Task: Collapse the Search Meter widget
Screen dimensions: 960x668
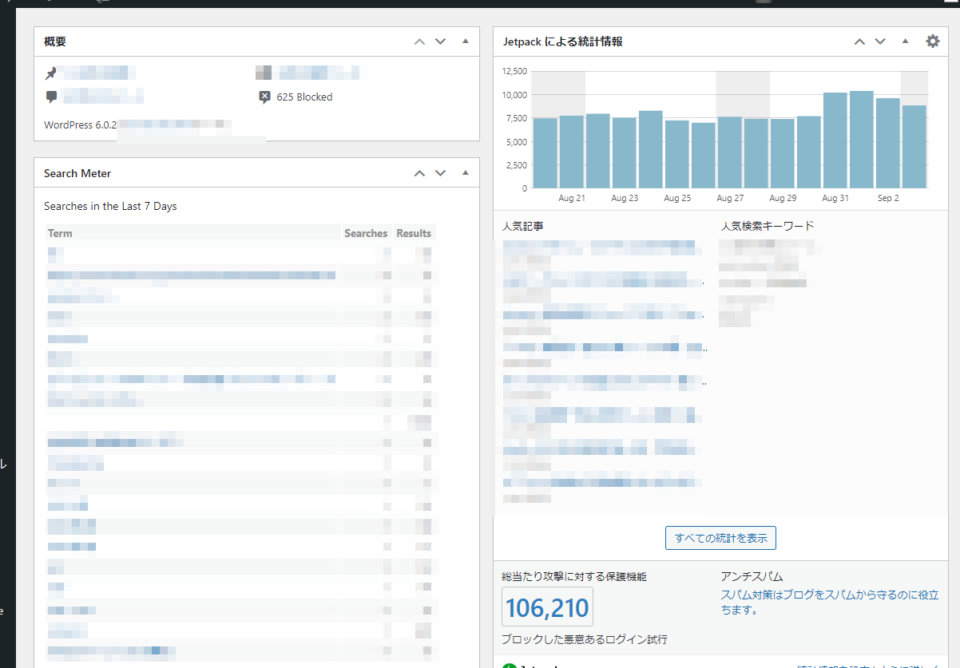Action: point(464,173)
